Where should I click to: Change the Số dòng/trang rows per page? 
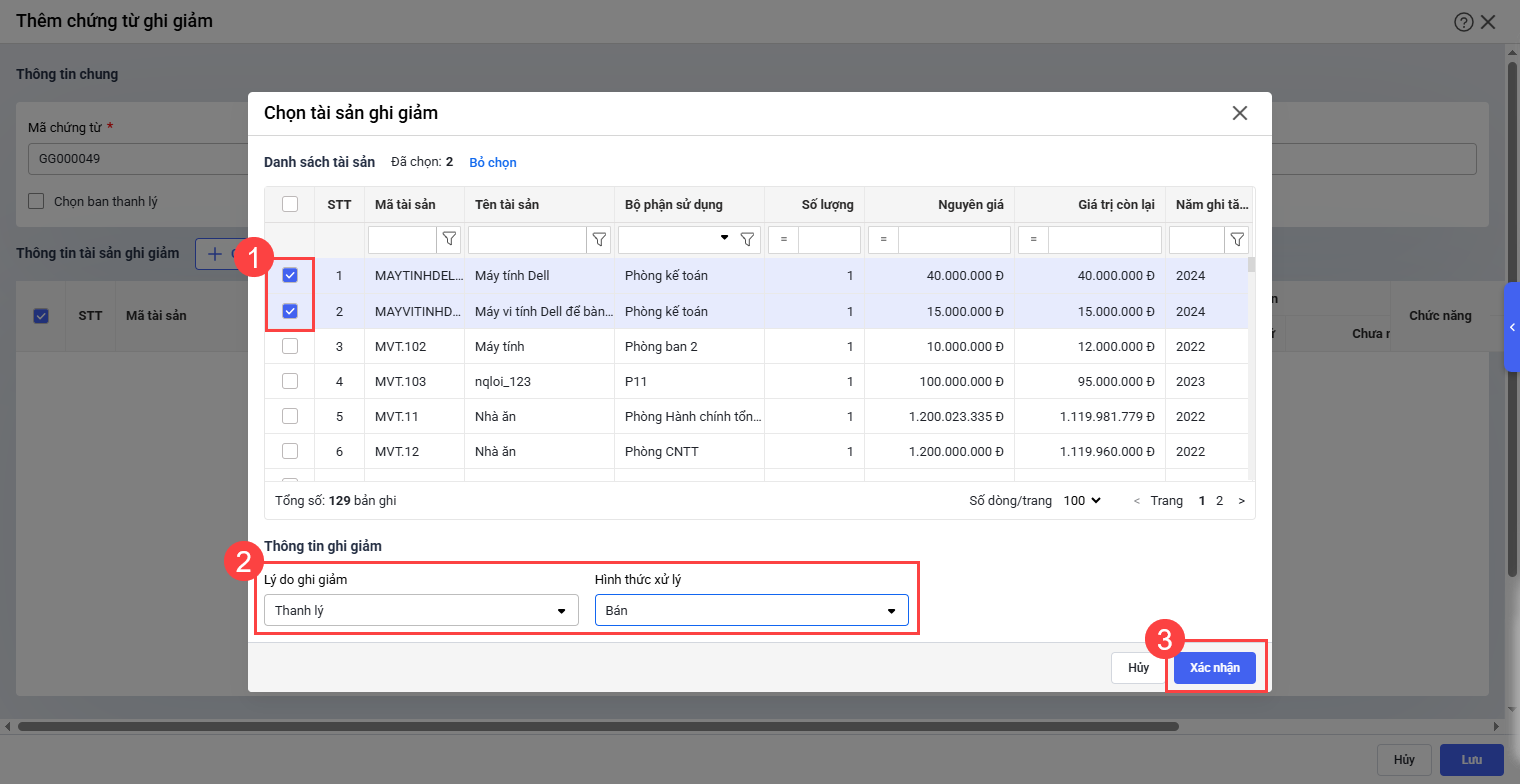pos(1082,500)
